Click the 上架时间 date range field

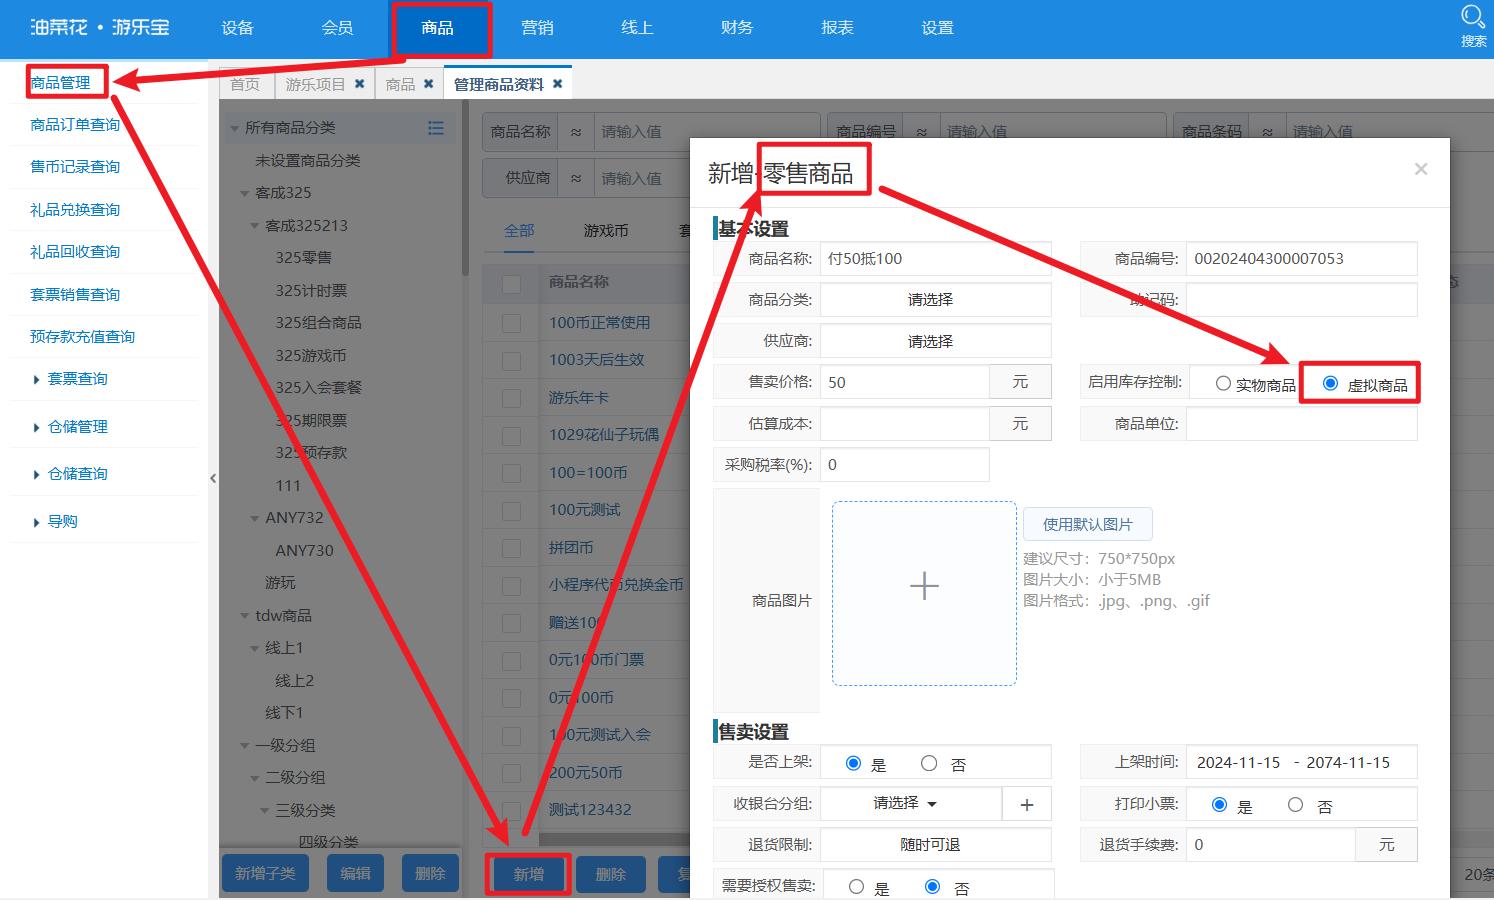1301,762
